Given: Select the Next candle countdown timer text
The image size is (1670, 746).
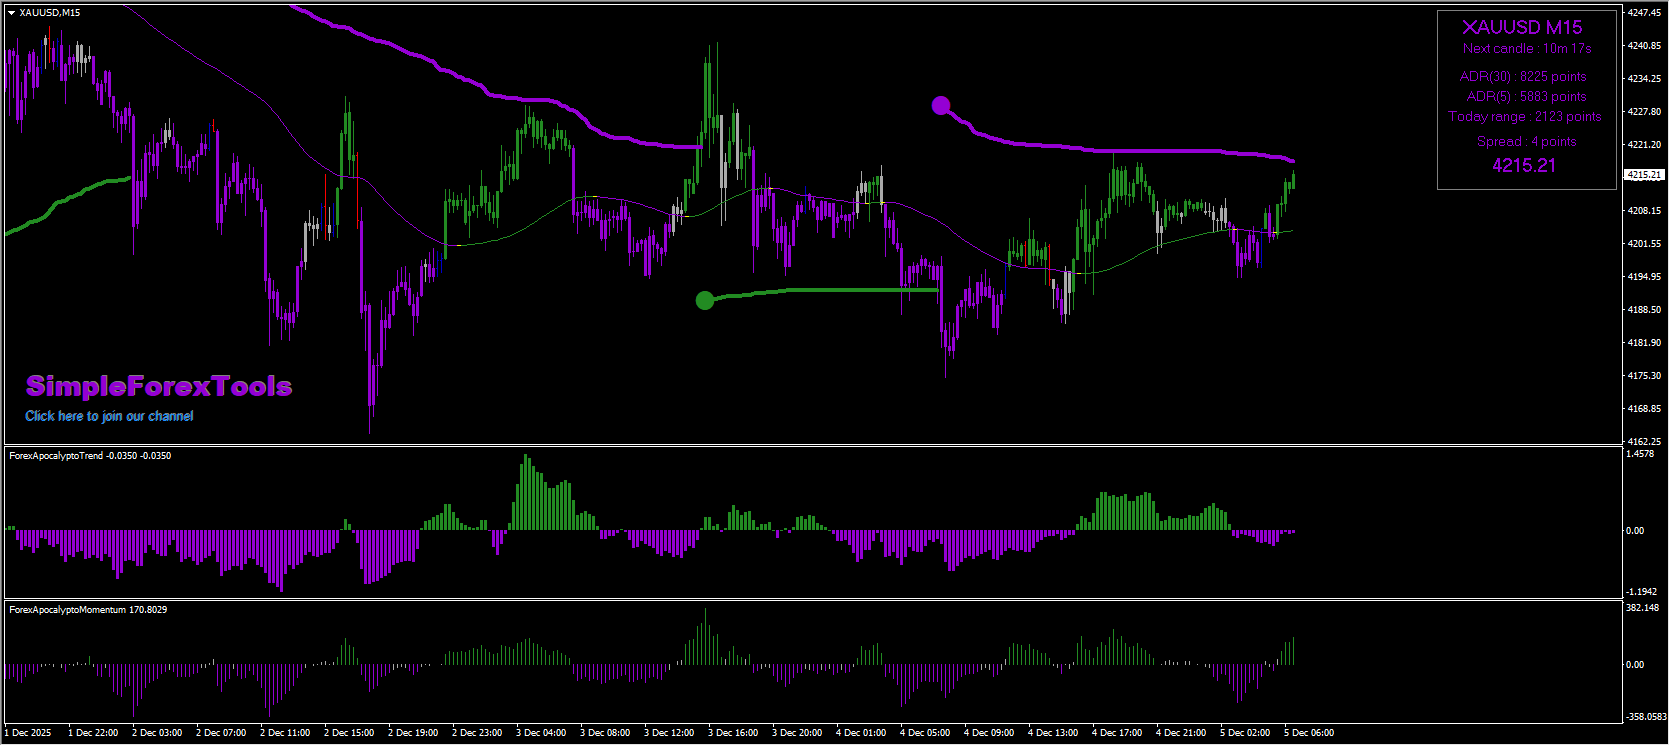Looking at the screenshot, I should tap(1527, 49).
